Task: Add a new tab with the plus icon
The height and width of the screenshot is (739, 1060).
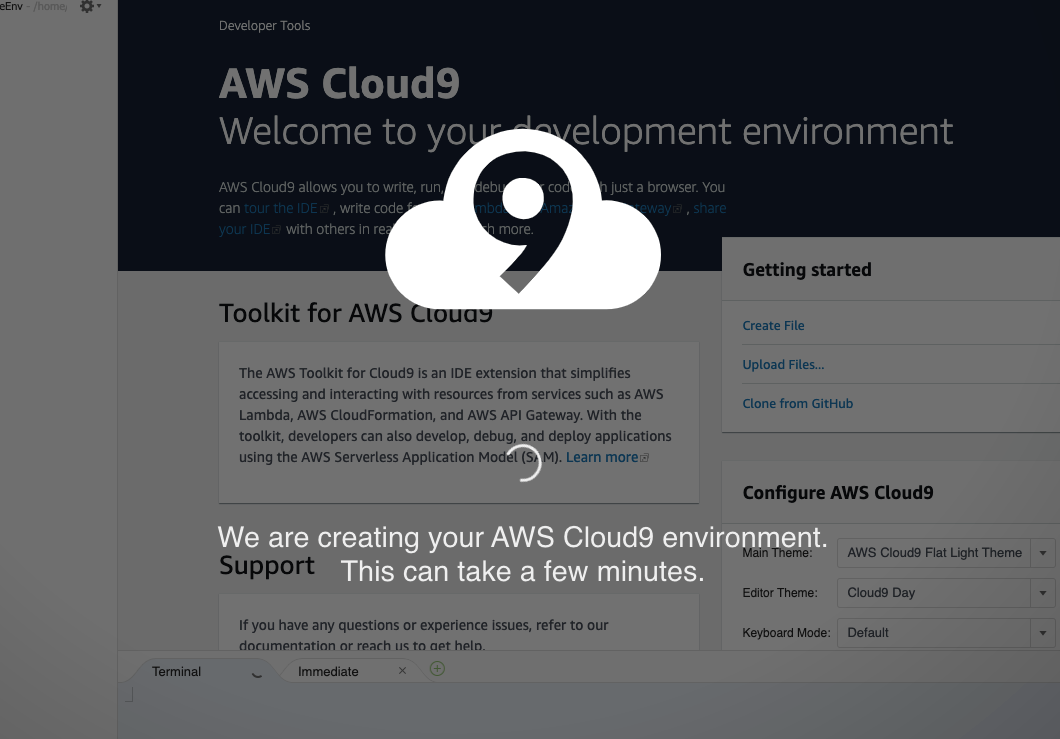Action: 437,669
